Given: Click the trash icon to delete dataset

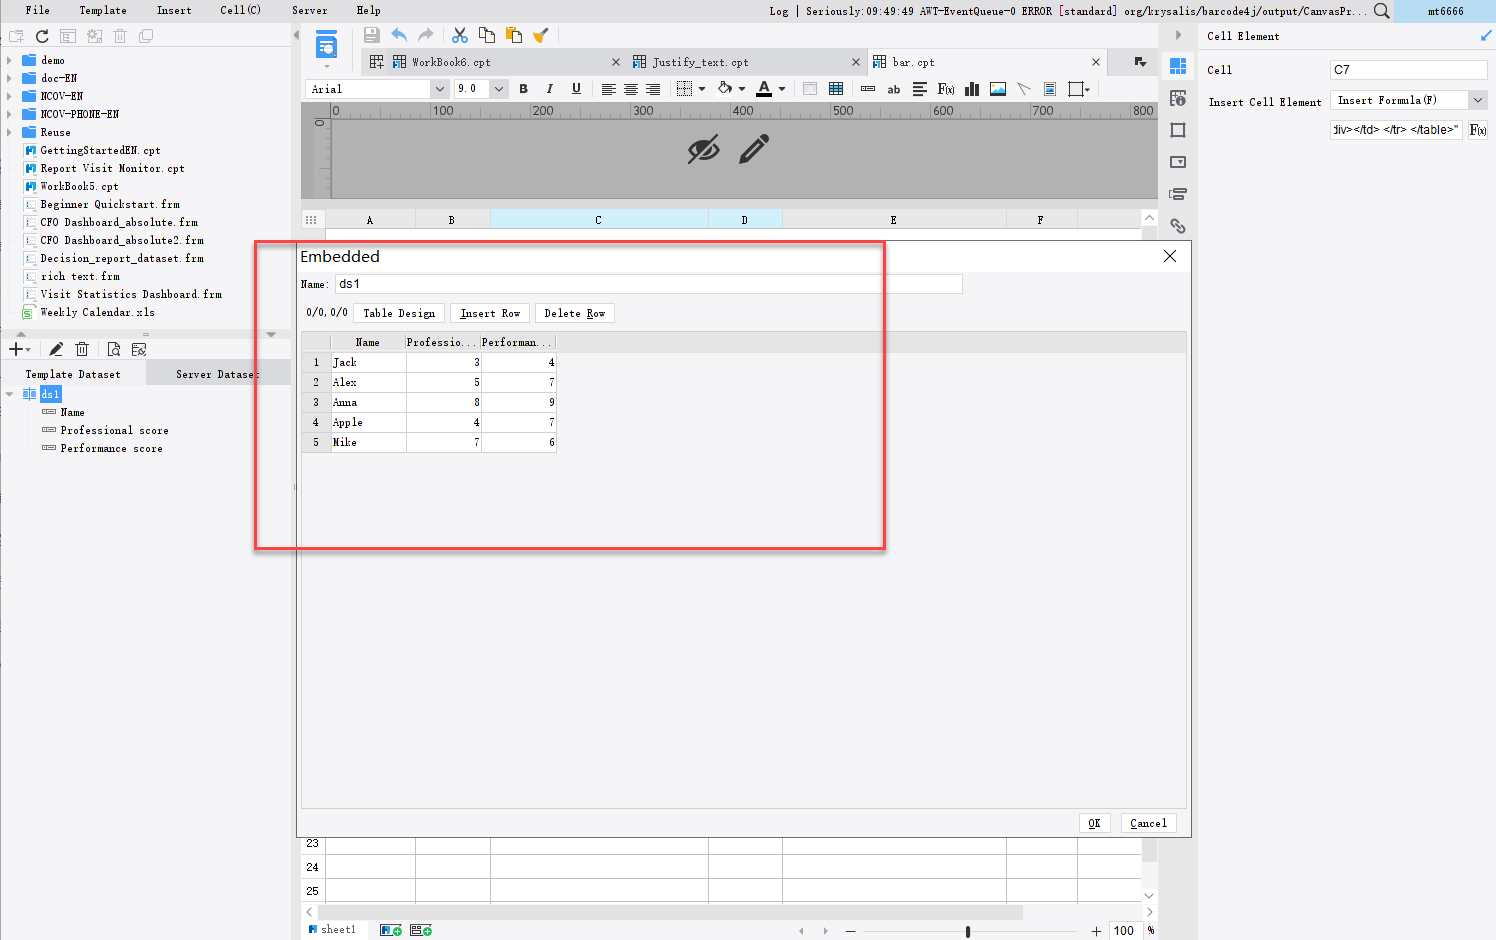Looking at the screenshot, I should coord(82,348).
